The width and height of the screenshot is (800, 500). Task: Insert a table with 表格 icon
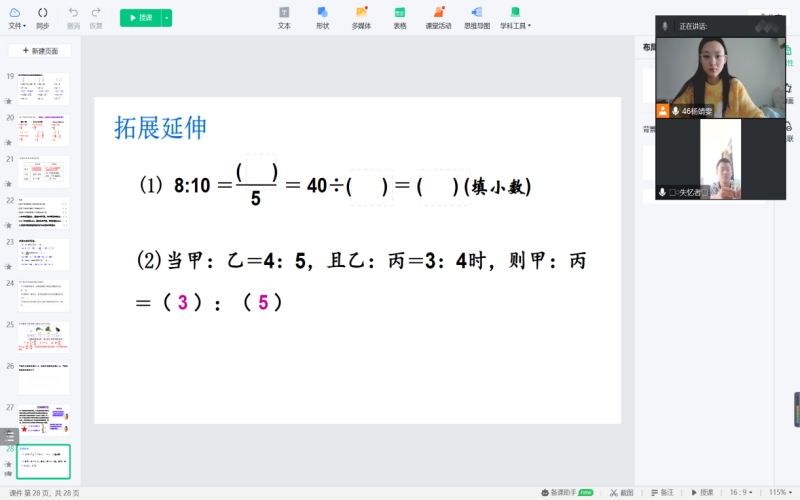399,17
